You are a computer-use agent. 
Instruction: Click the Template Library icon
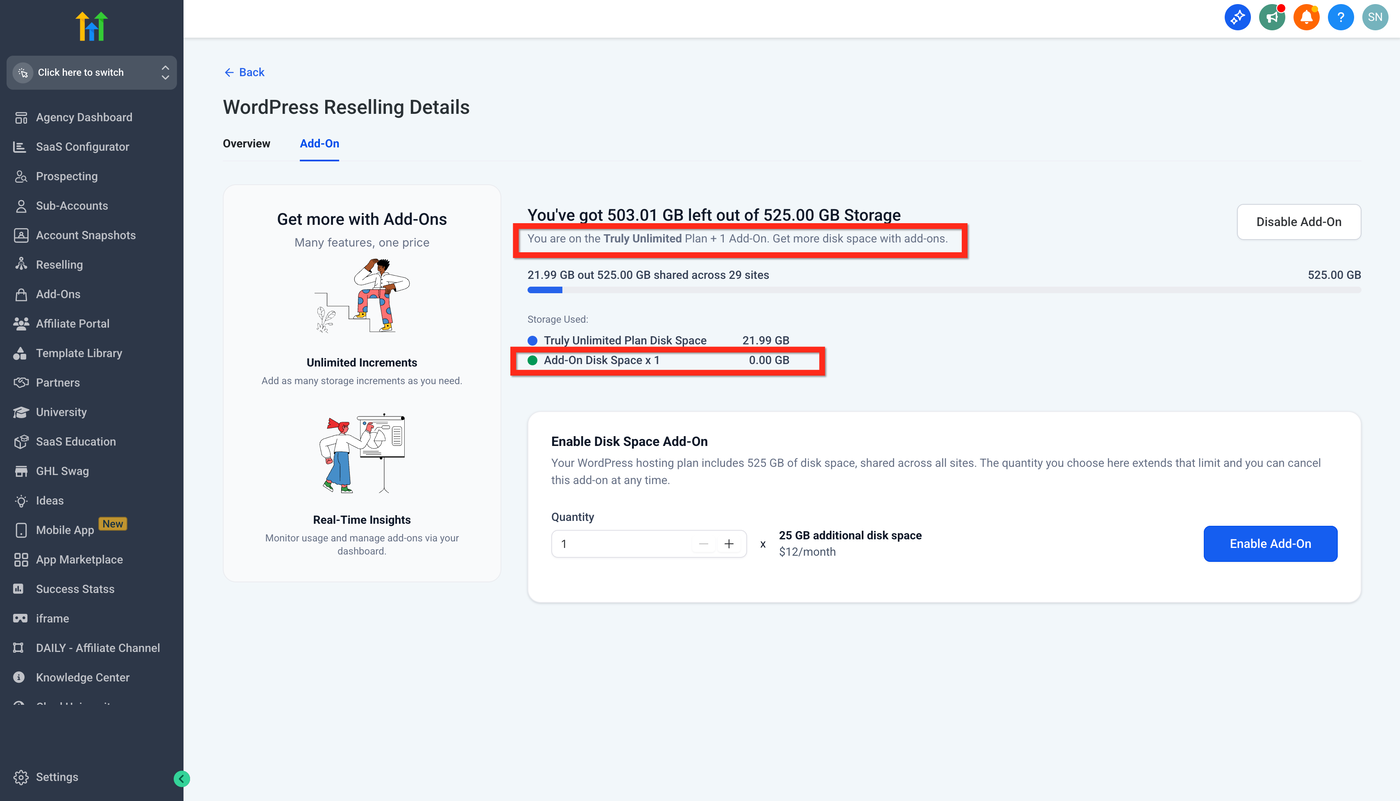[21, 353]
